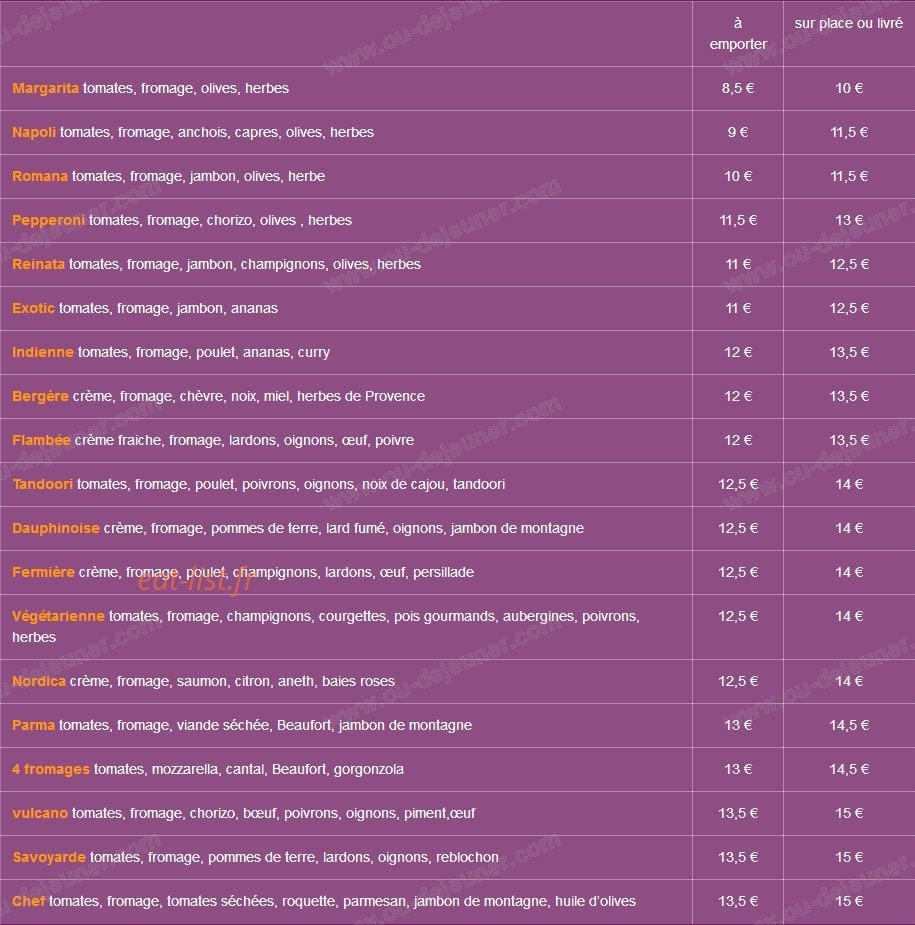This screenshot has height=925, width=915.
Task: Click the Margarita pizza name
Action: (x=45, y=88)
